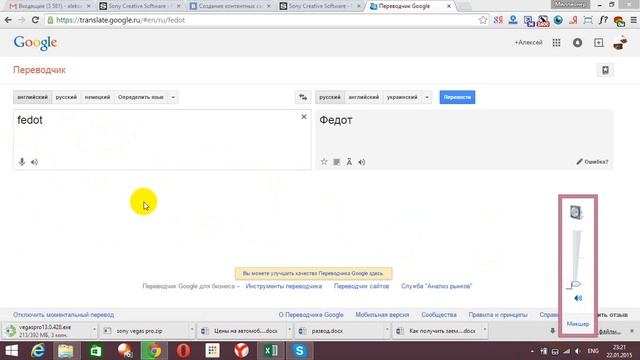Listen to the source text 'fedot'
640x360 pixels.
34,162
